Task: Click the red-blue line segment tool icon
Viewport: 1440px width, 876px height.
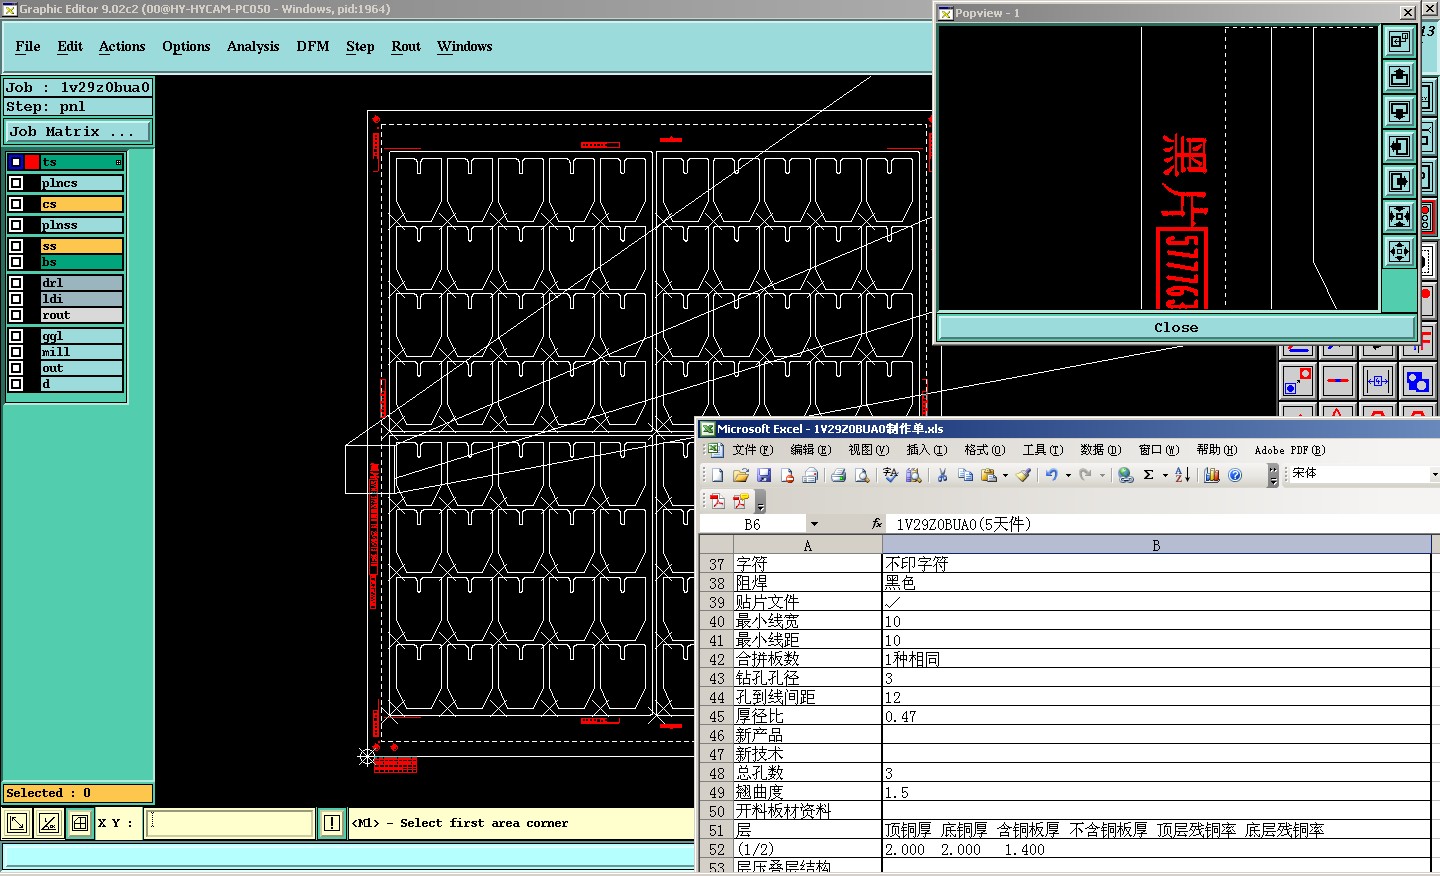Action: (1337, 381)
